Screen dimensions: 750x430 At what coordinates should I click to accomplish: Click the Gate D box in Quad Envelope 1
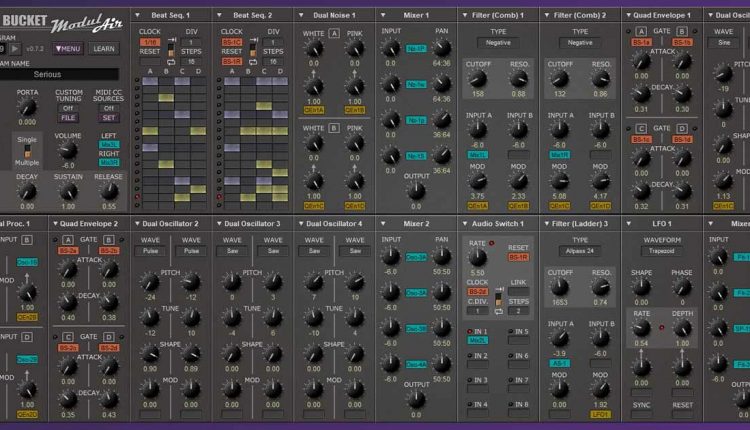tap(682, 128)
